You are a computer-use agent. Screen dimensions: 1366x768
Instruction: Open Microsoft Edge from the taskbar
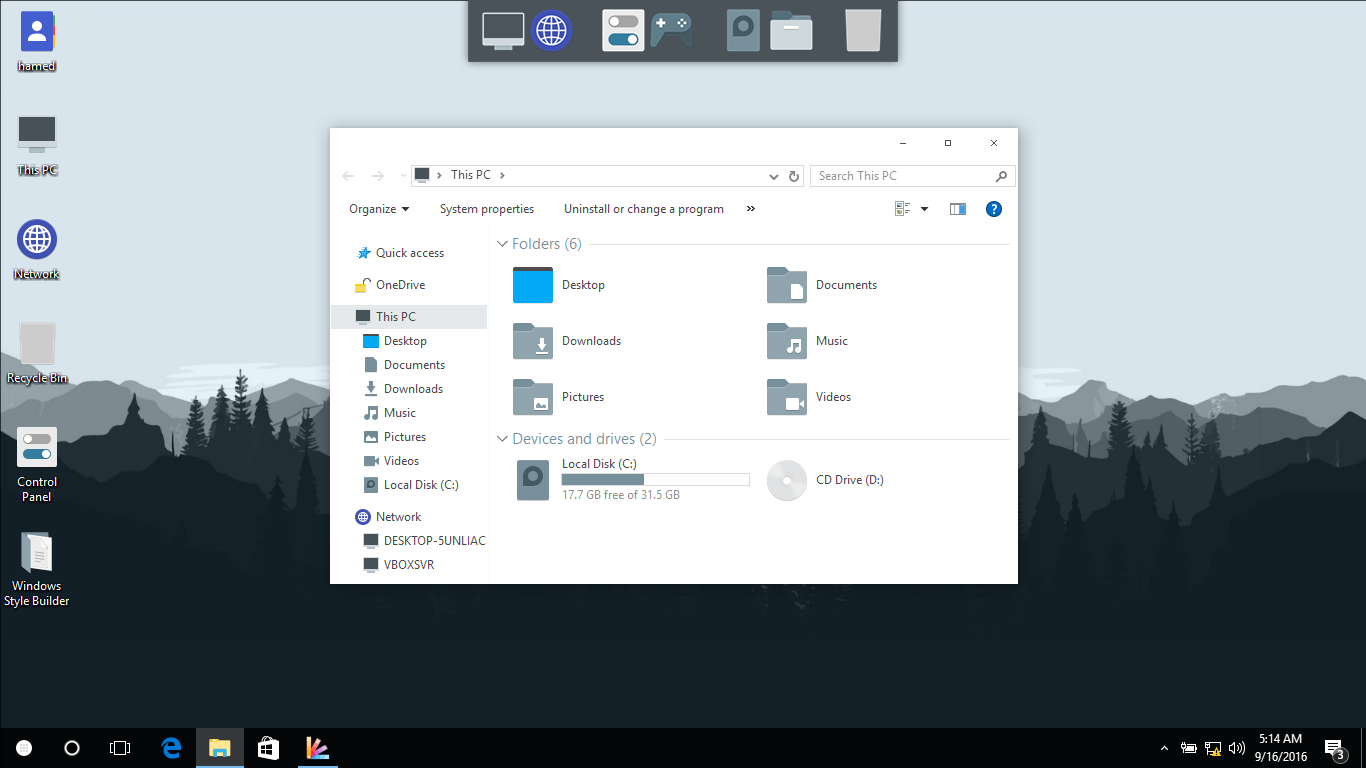click(x=172, y=748)
